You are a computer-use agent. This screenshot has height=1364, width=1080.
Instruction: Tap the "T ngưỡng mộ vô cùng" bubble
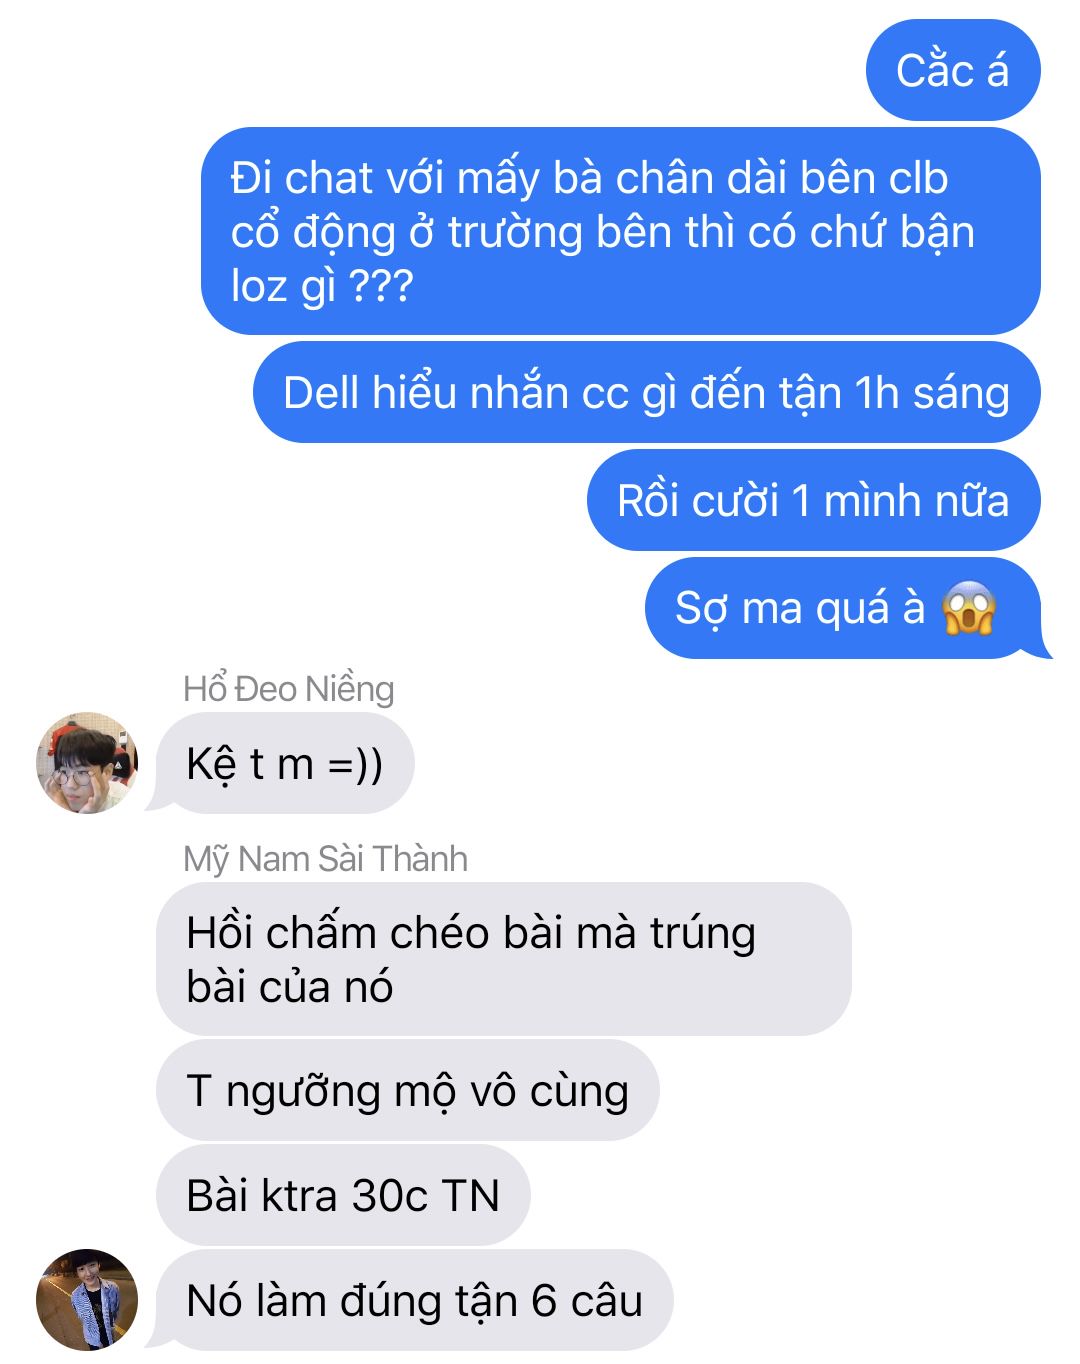408,1090
